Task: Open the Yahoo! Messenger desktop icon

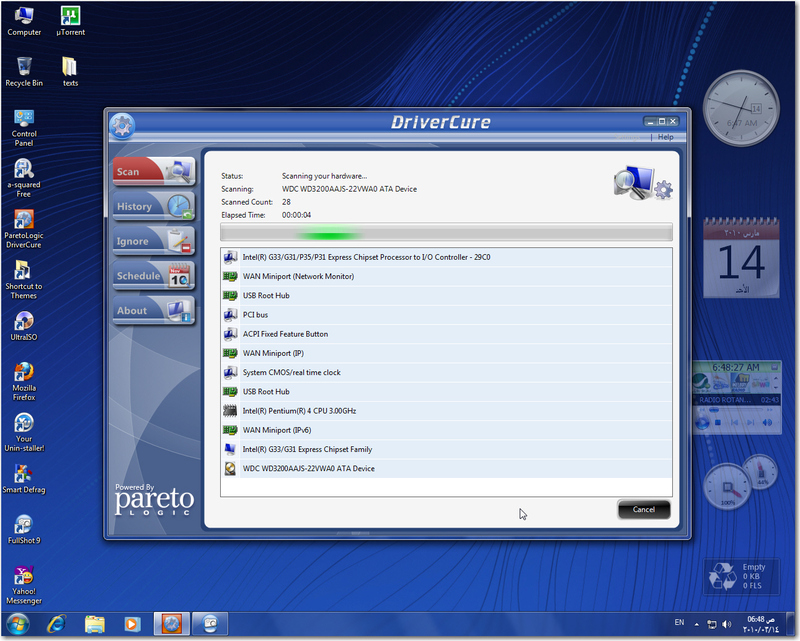Action: 24,585
